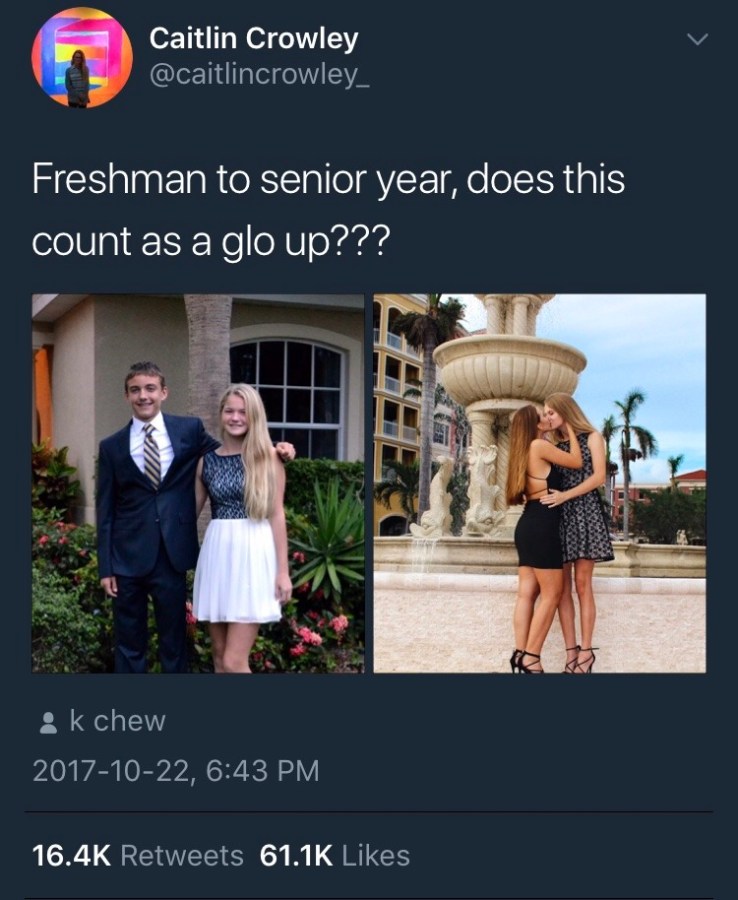
Task: Select the tweet text about glo up
Action: pos(328,210)
